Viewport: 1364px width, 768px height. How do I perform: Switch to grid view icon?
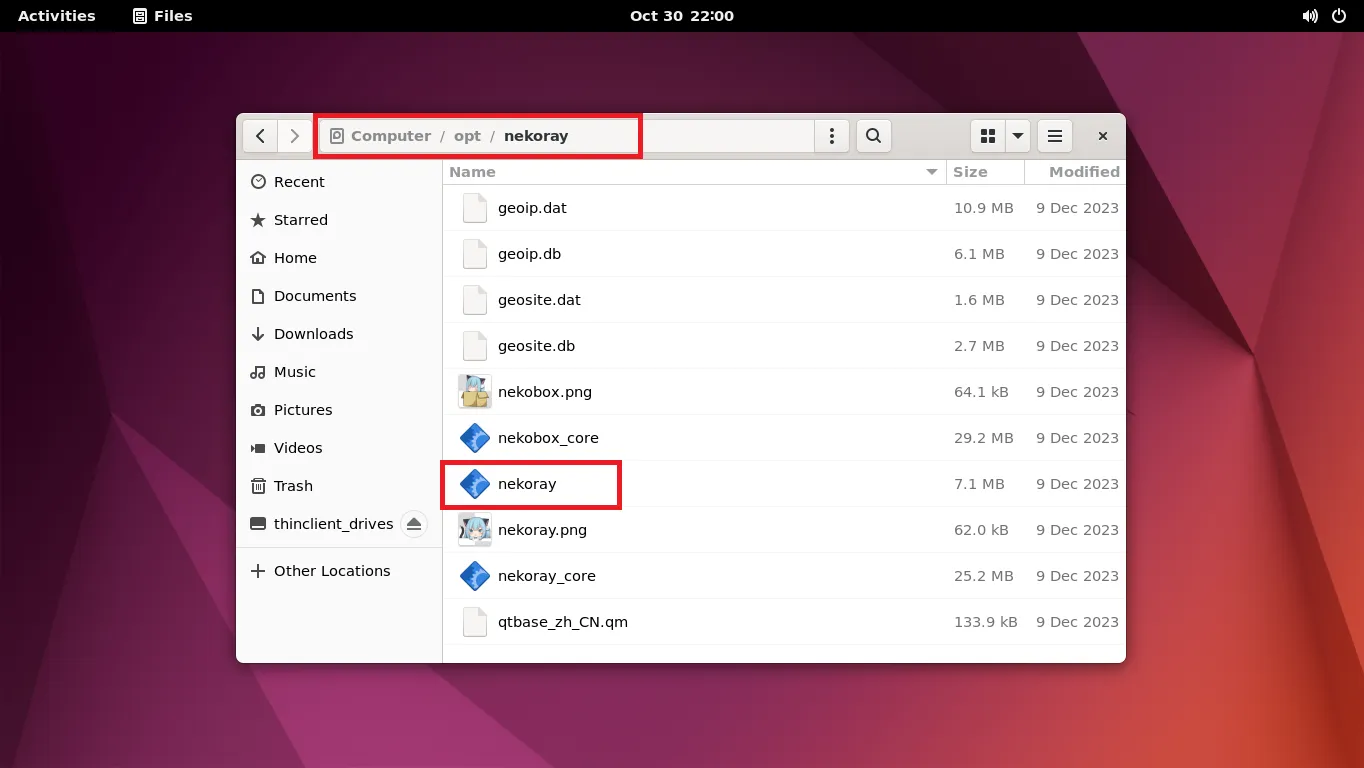coord(988,136)
